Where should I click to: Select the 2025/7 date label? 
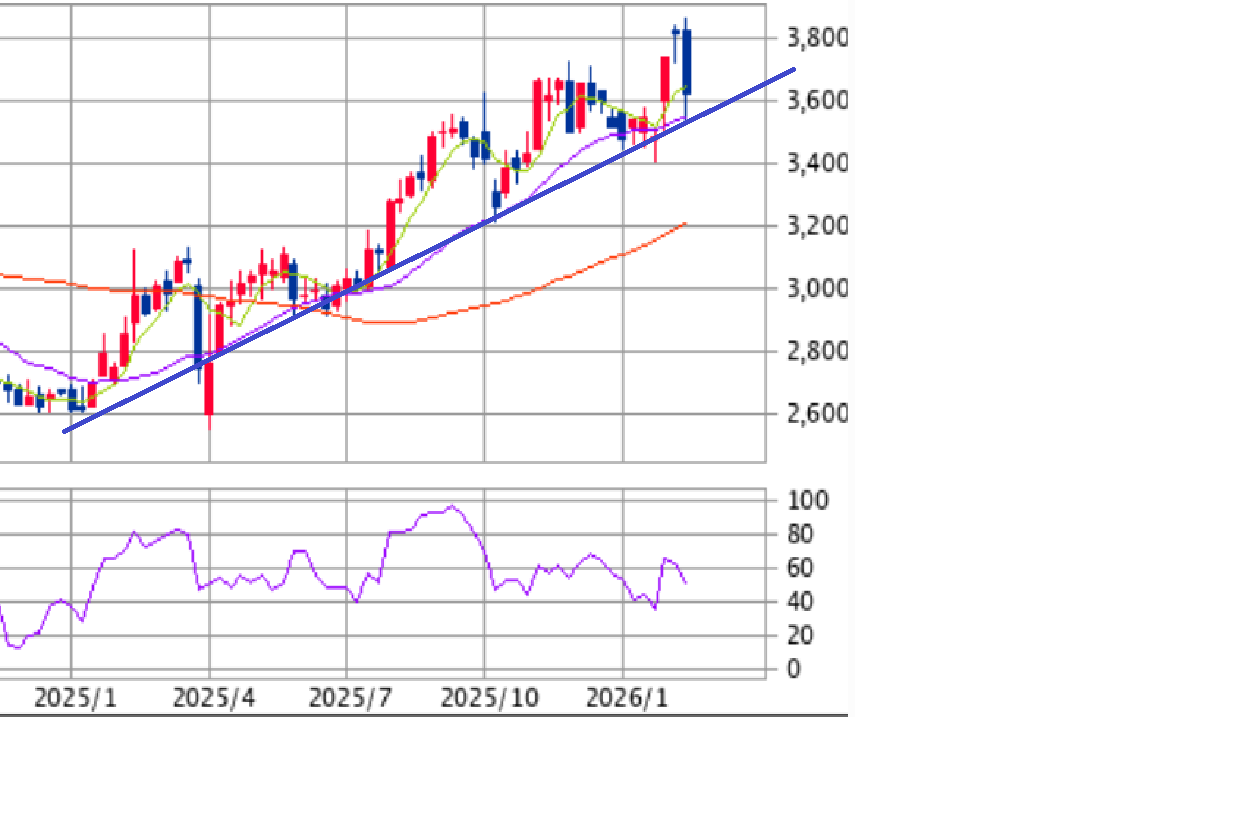(x=350, y=698)
